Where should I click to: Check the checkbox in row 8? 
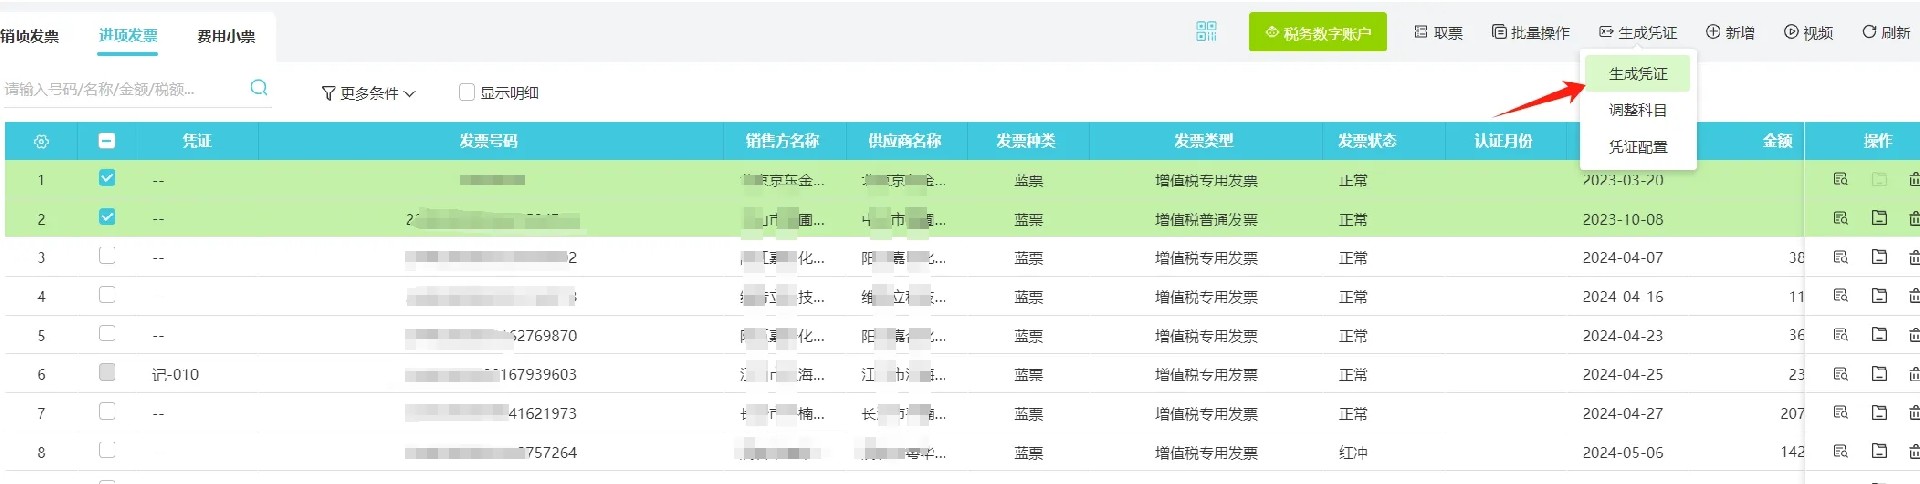(x=107, y=450)
